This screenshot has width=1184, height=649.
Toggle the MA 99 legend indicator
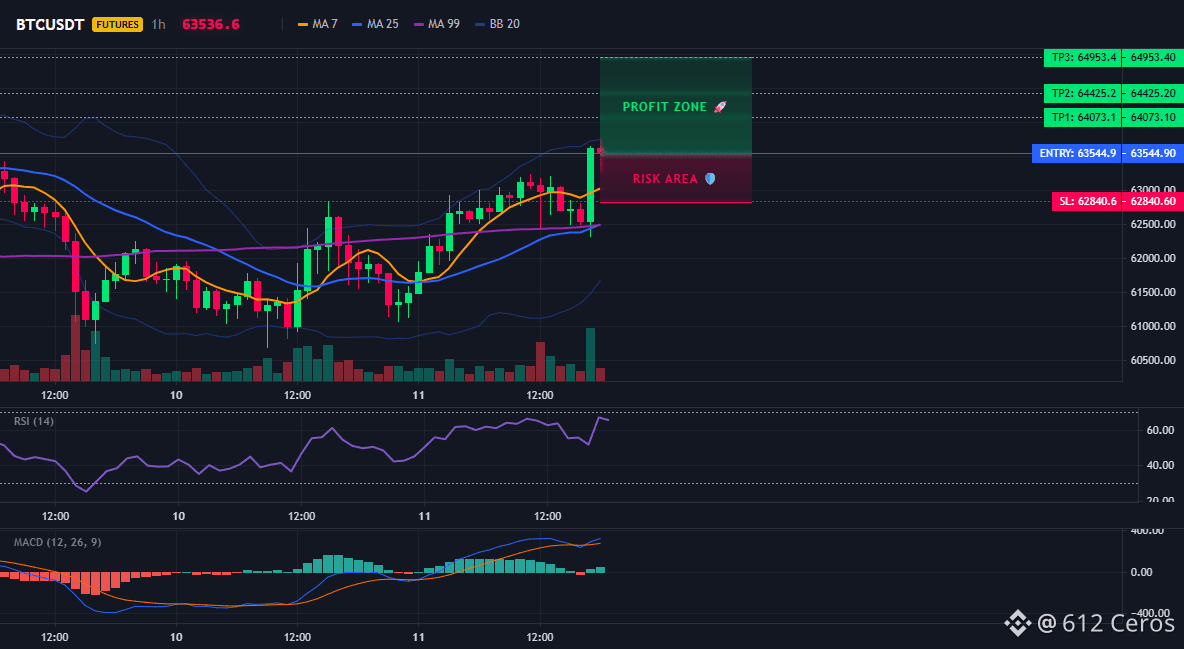click(436, 24)
